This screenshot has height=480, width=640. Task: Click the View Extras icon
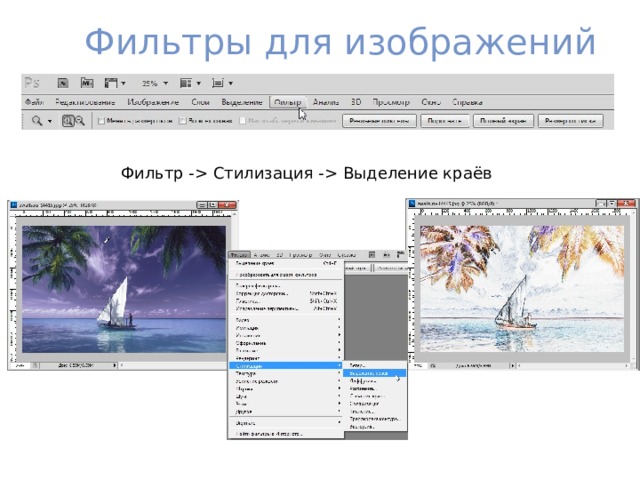coord(111,83)
